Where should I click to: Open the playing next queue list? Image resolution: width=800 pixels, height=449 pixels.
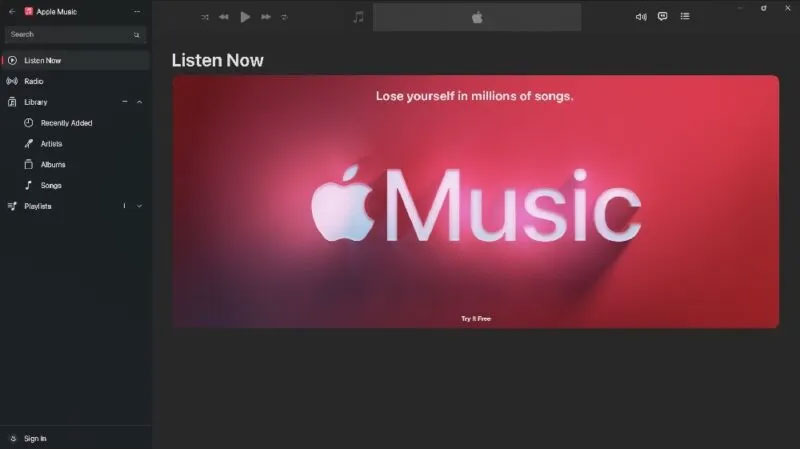click(x=685, y=16)
